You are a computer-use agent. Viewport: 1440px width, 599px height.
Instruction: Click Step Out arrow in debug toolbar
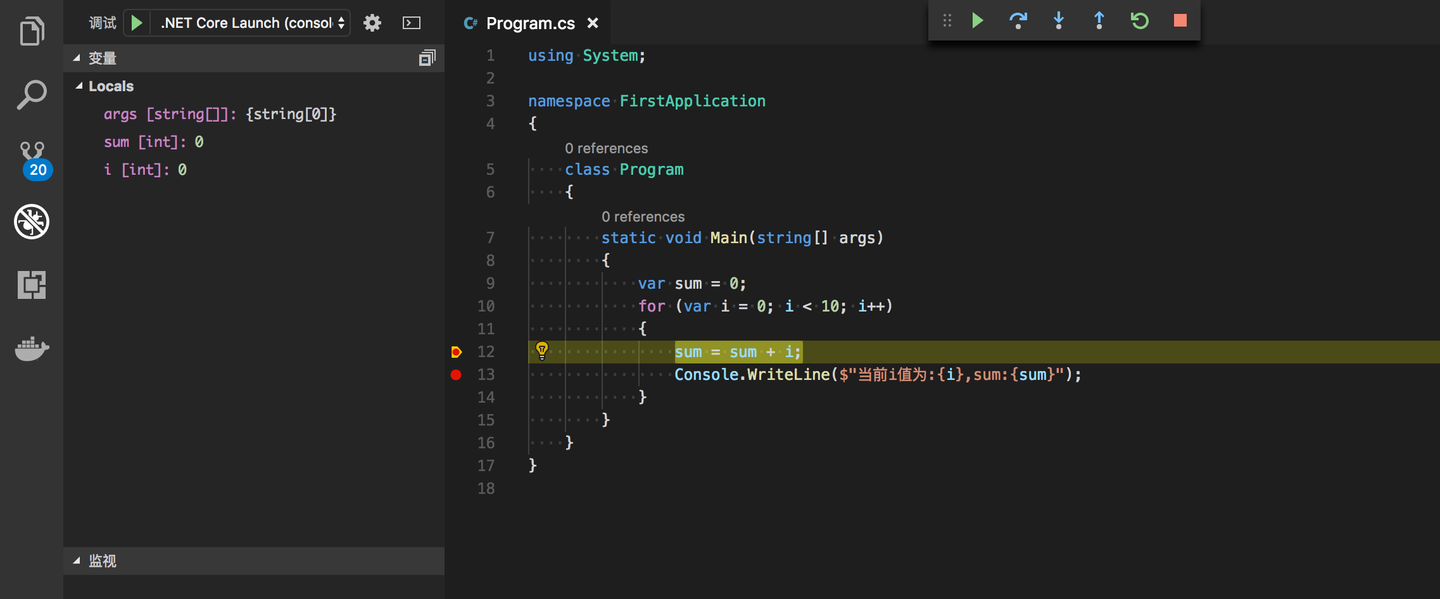click(x=1099, y=21)
